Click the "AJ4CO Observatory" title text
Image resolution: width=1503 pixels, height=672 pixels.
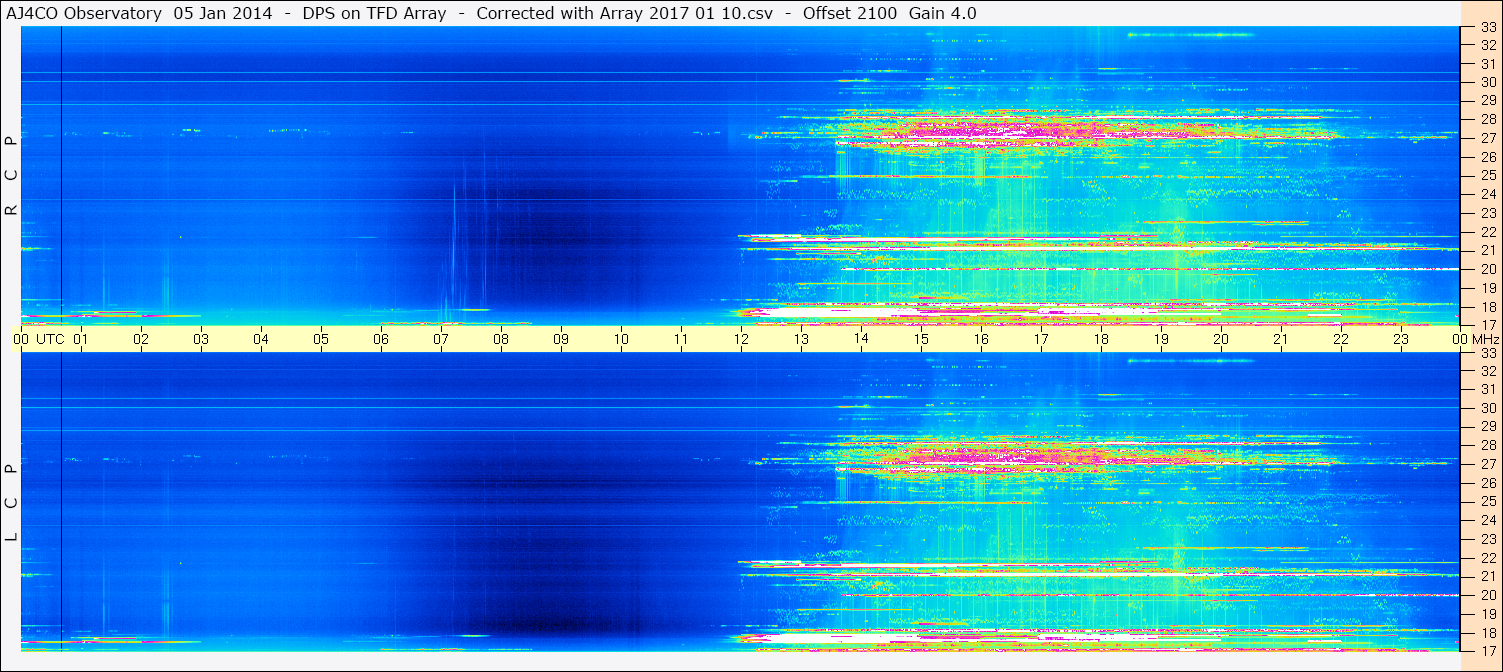[x=85, y=13]
